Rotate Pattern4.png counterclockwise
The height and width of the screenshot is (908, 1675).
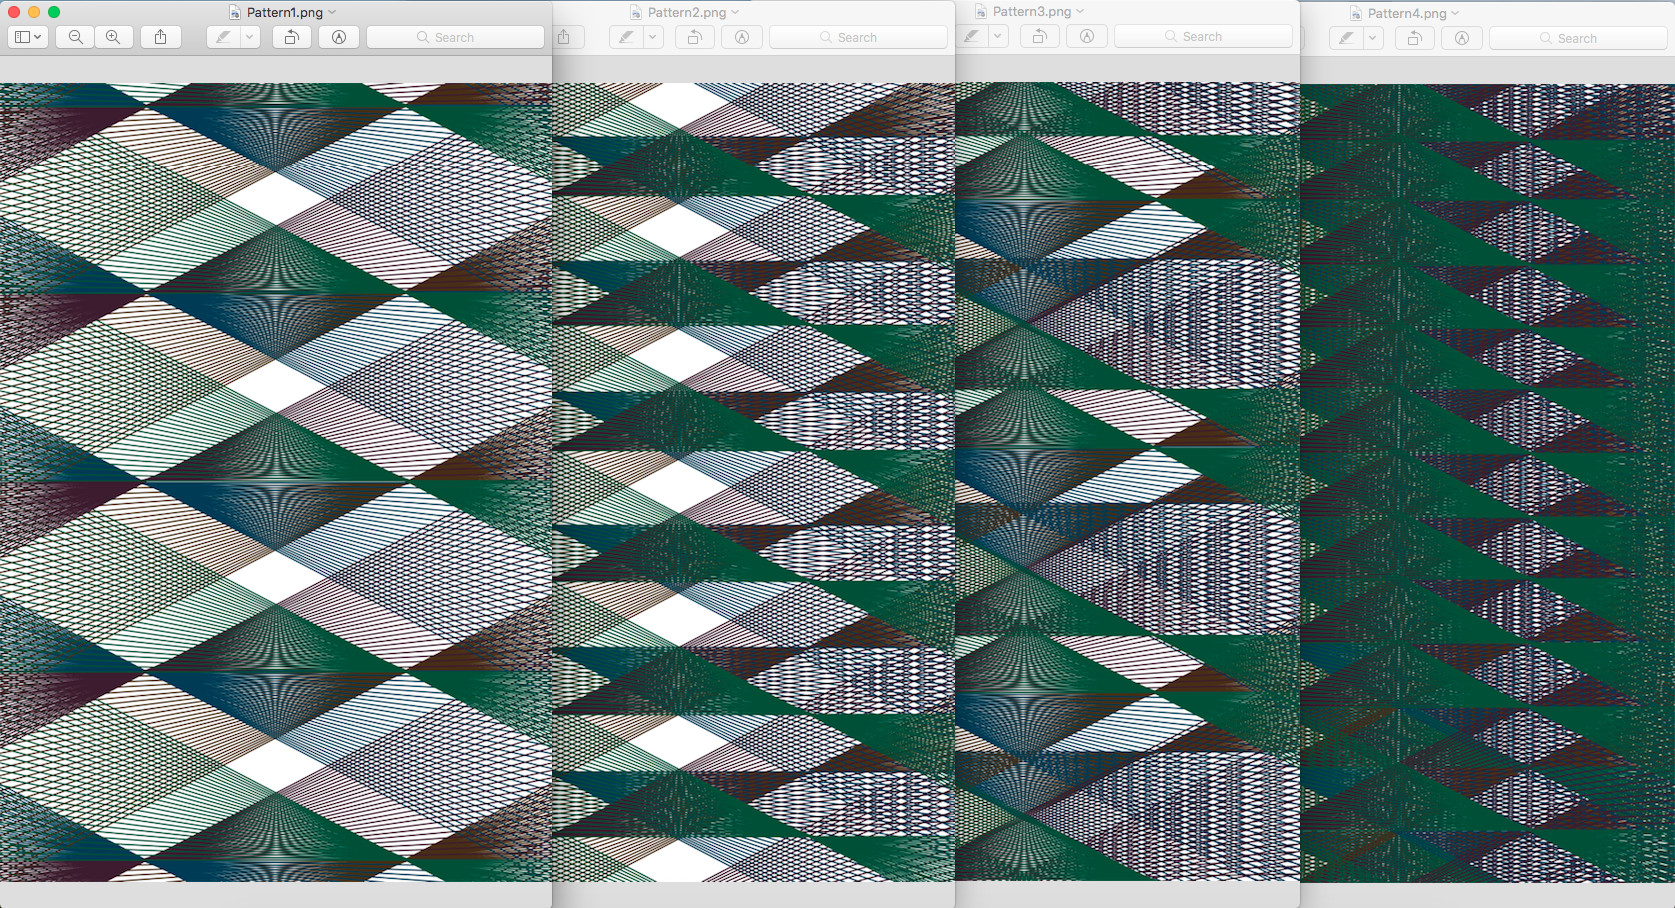pos(1414,38)
